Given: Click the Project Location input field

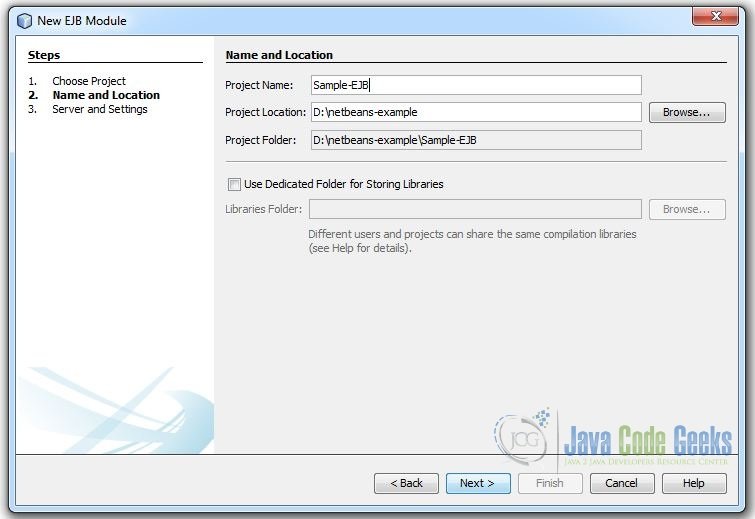Looking at the screenshot, I should tap(476, 112).
